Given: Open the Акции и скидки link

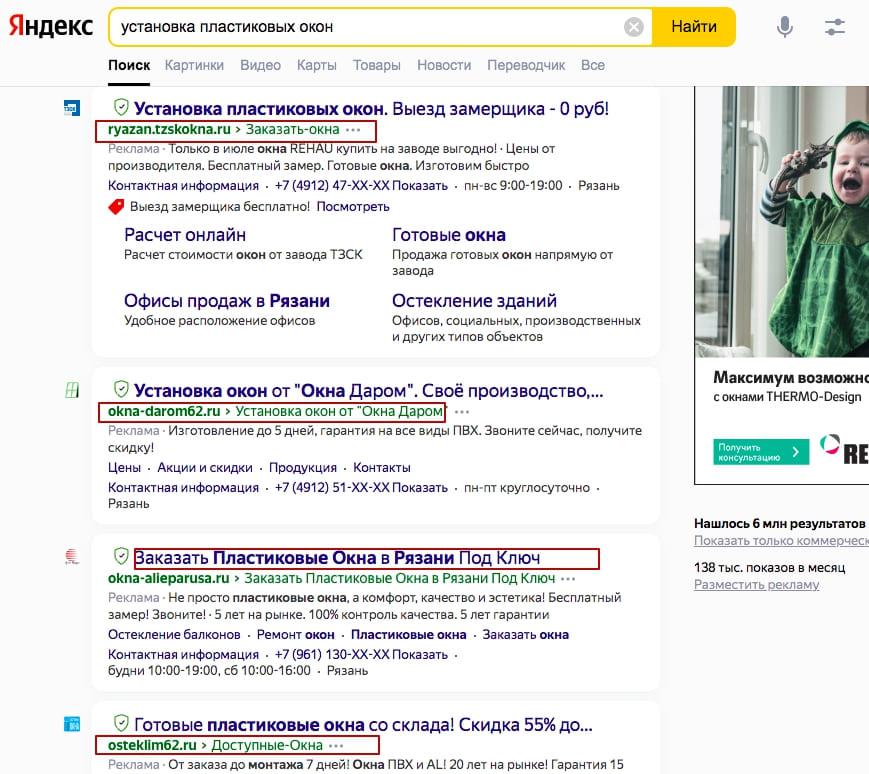Looking at the screenshot, I should 205,468.
